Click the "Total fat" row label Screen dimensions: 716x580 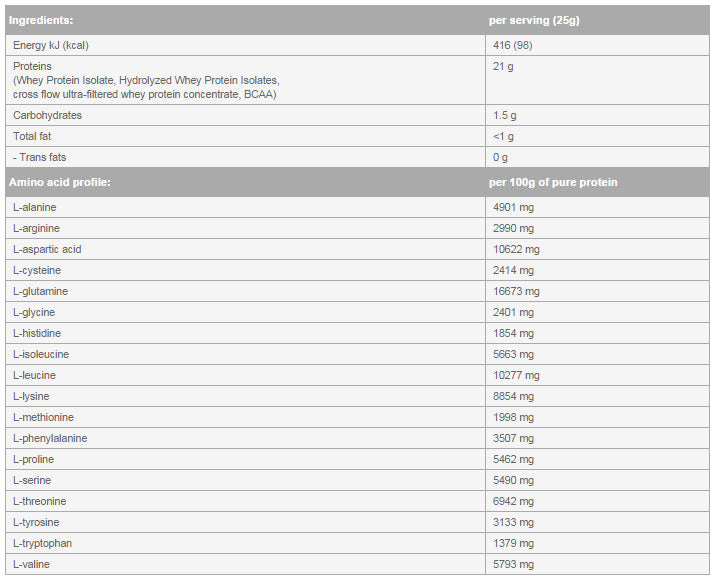[x=33, y=136]
